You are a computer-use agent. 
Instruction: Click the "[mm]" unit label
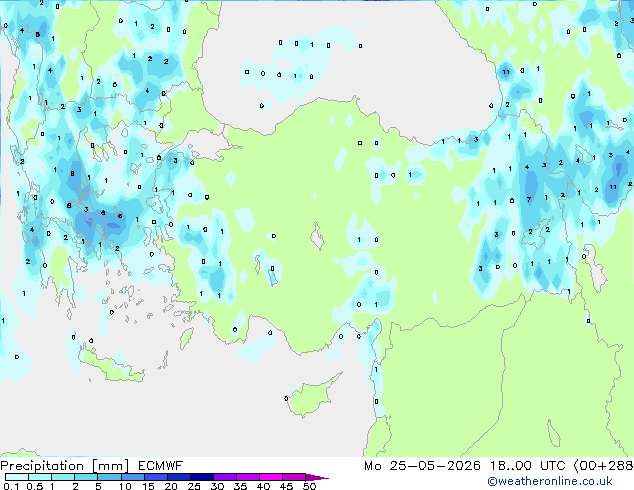pyautogui.click(x=110, y=466)
